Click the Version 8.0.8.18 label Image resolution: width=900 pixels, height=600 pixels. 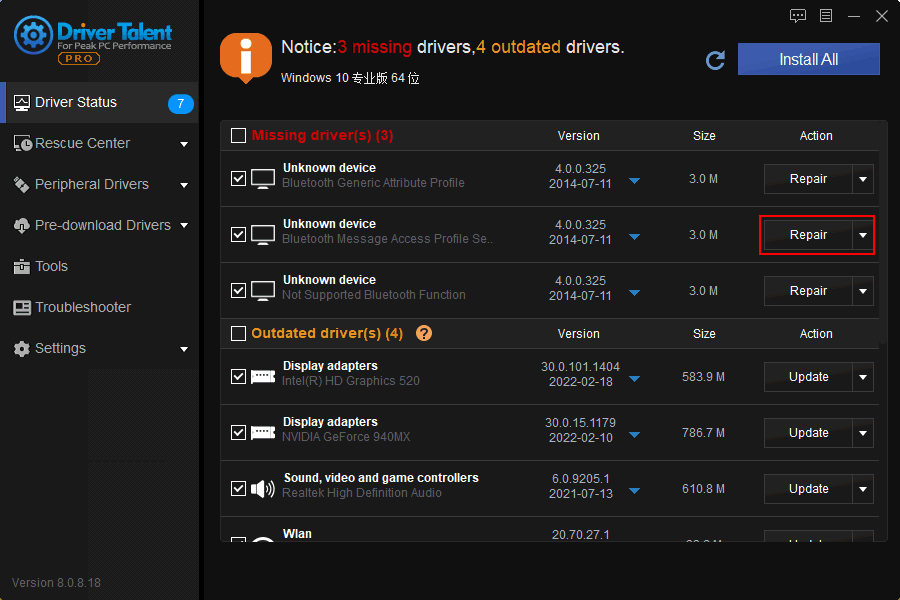56,583
